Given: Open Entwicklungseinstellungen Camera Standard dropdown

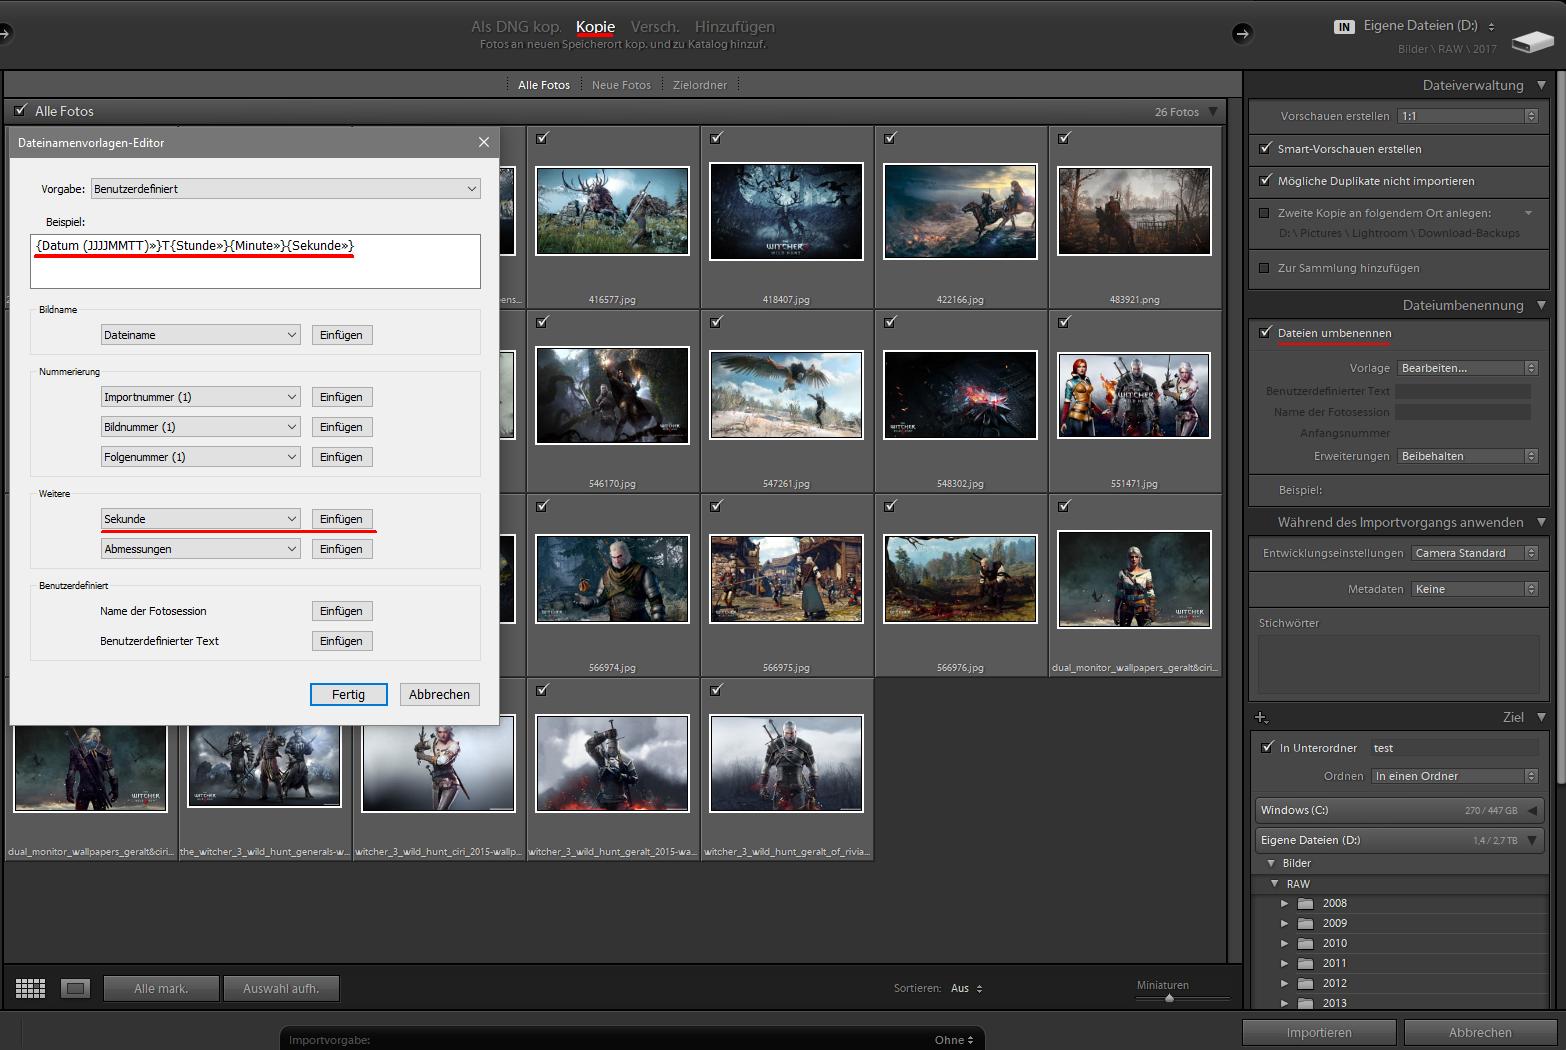Looking at the screenshot, I should pos(1474,553).
